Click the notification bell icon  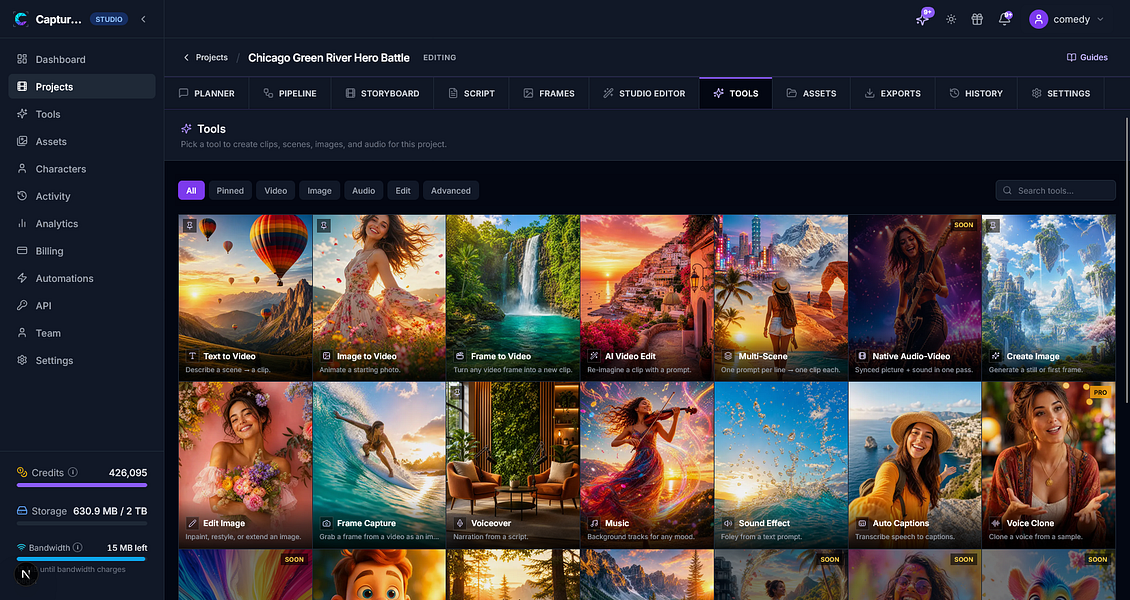point(1004,19)
